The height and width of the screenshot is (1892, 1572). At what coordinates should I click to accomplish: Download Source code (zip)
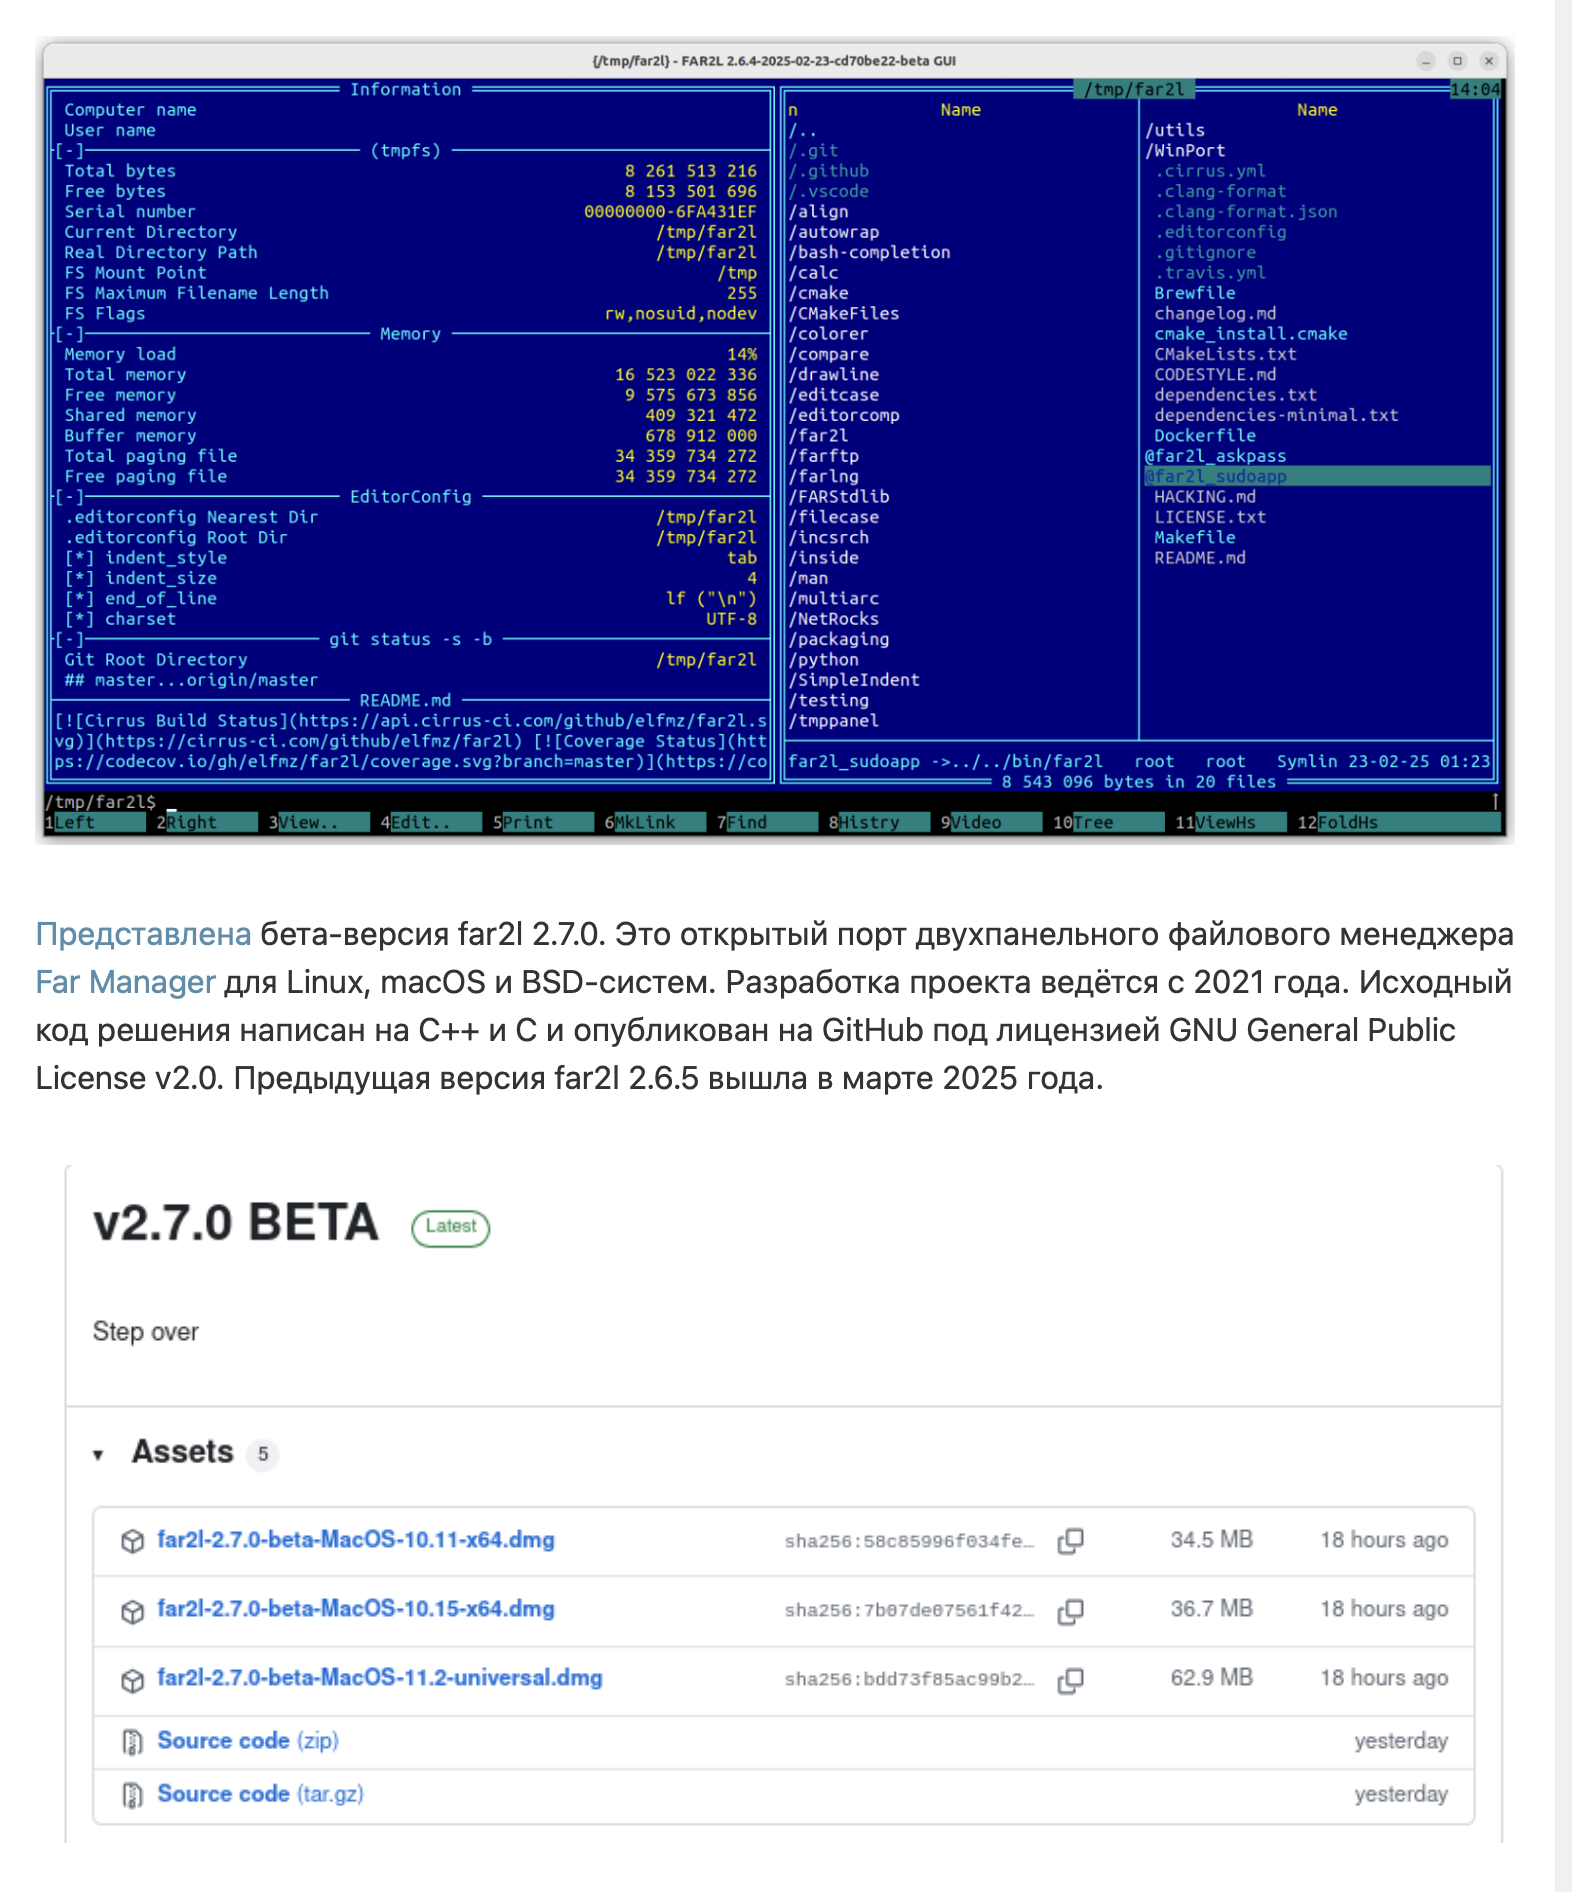pyautogui.click(x=248, y=1741)
